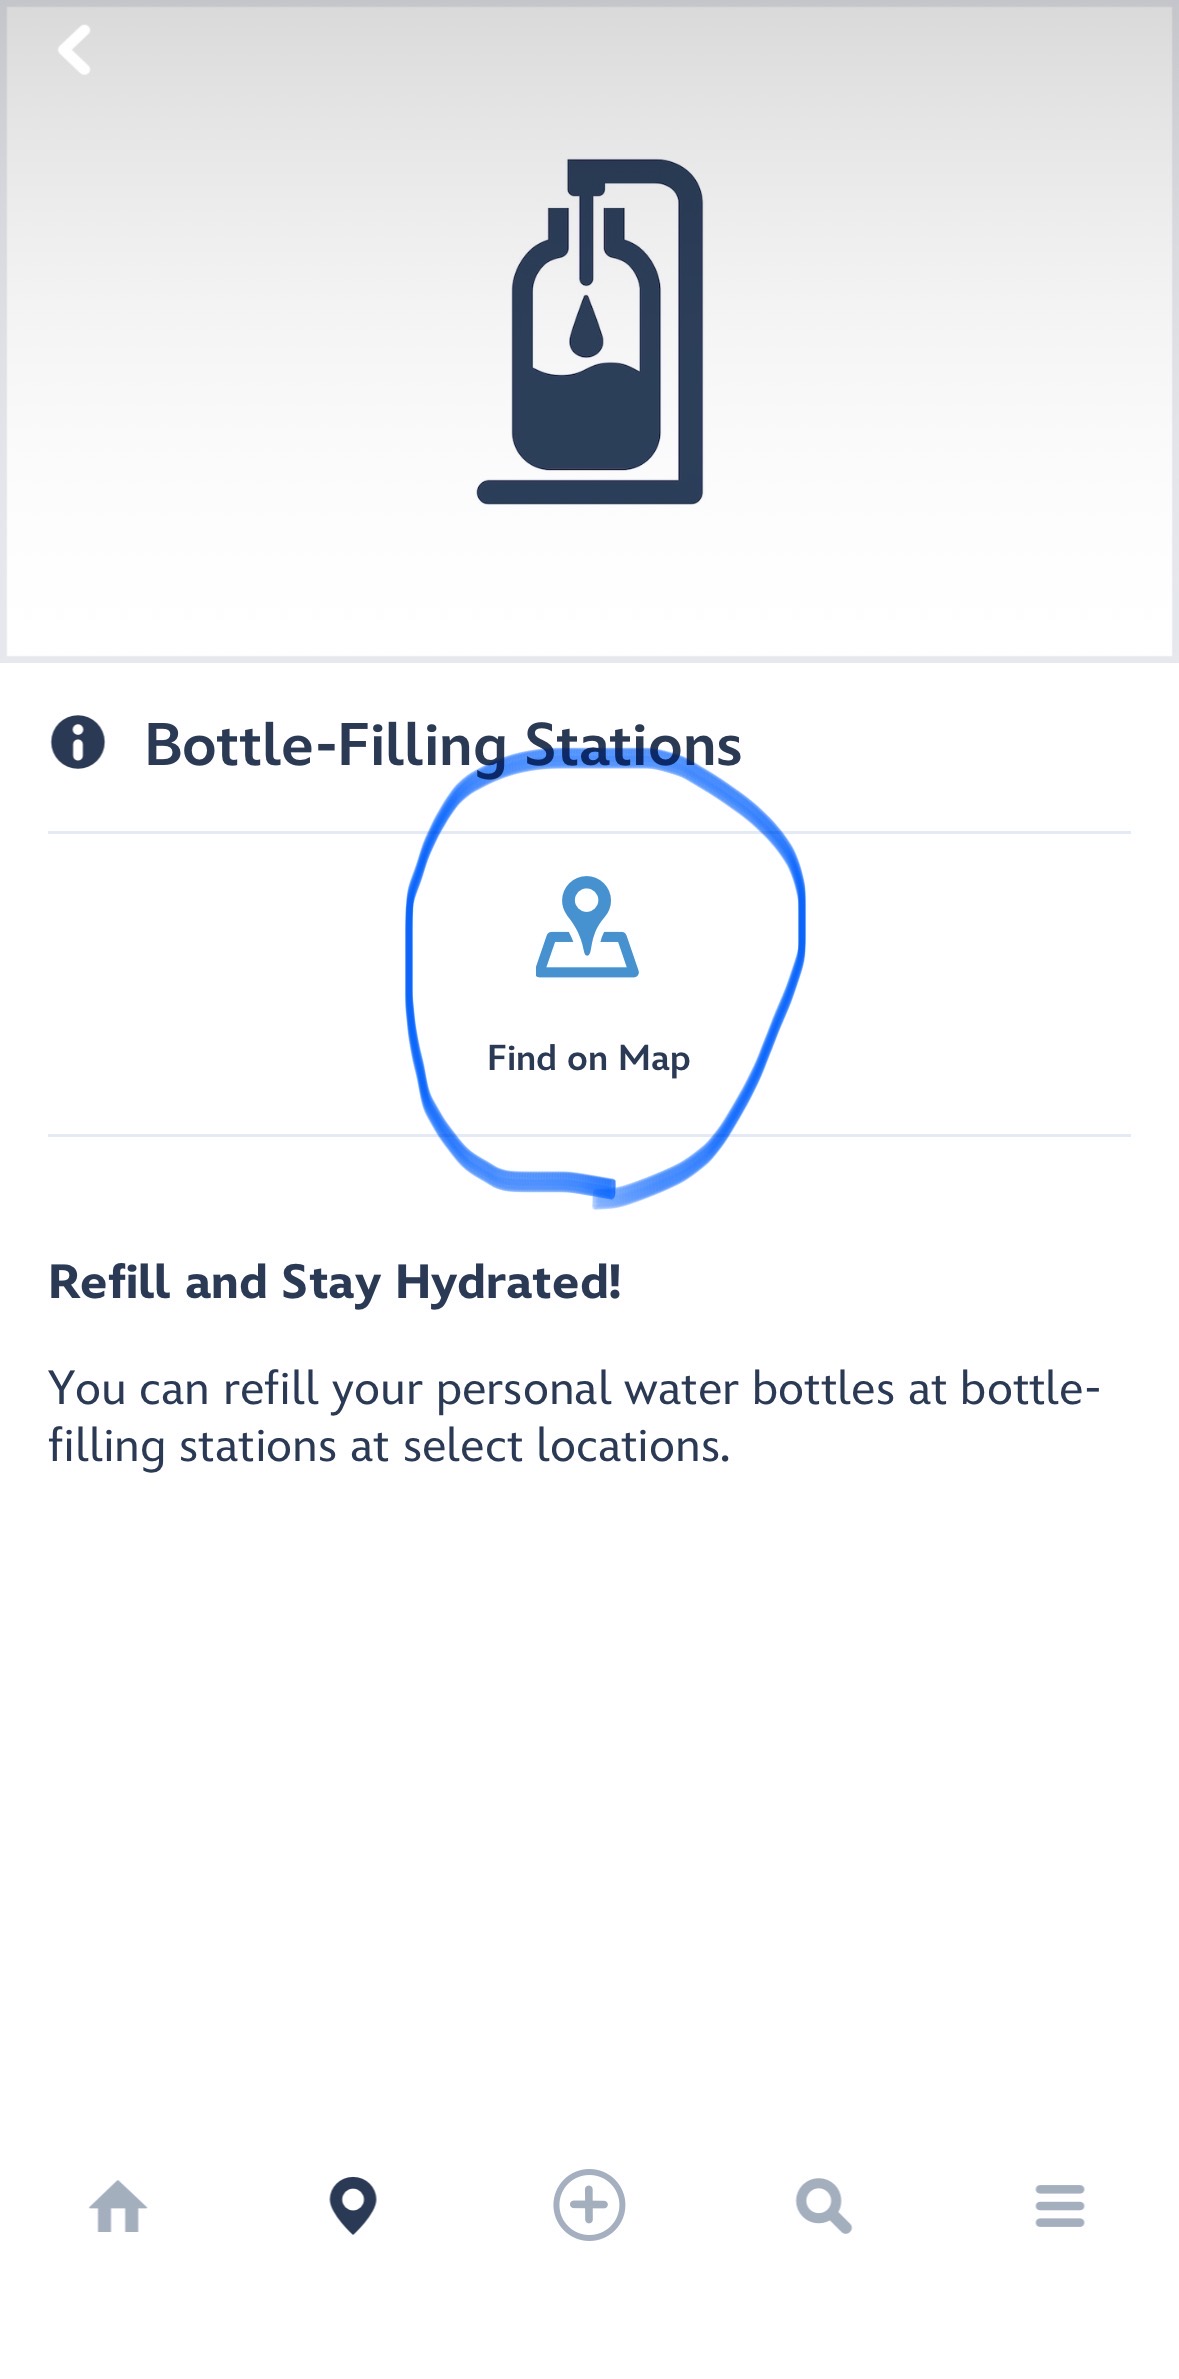This screenshot has height=2379, width=1179.
Task: Open search with the magnifier icon
Action: [x=824, y=2206]
